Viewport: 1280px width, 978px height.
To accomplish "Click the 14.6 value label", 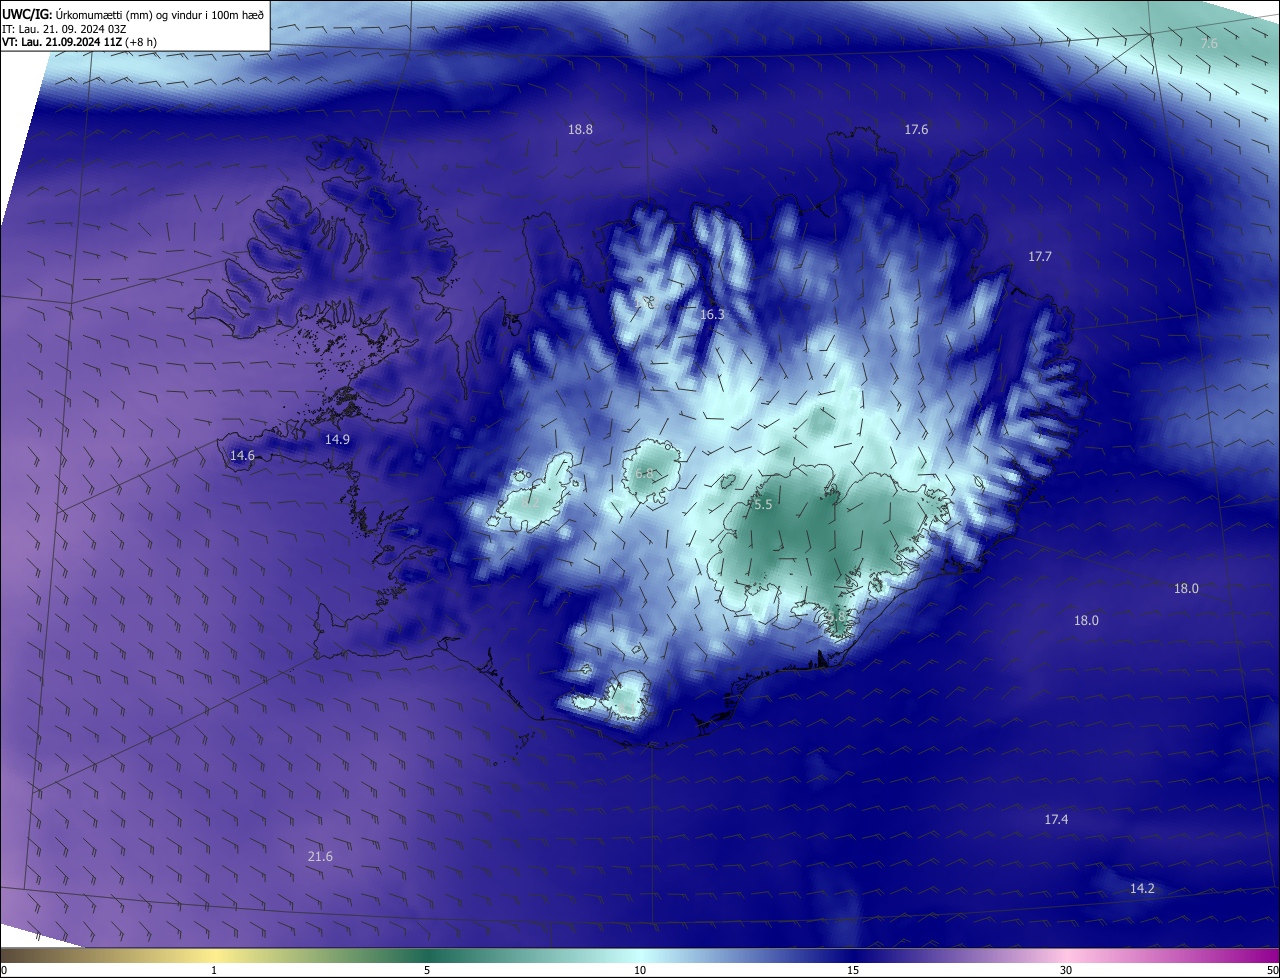I will click(242, 455).
